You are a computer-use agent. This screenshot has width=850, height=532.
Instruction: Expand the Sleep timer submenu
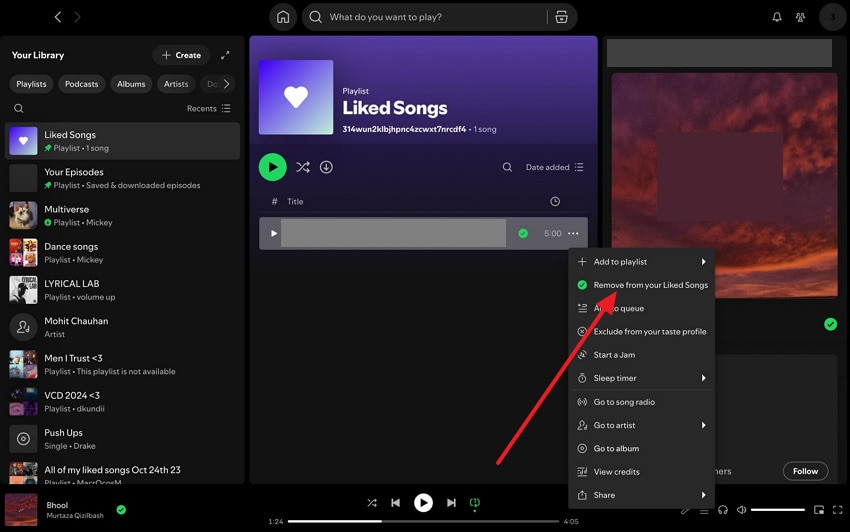(x=642, y=379)
